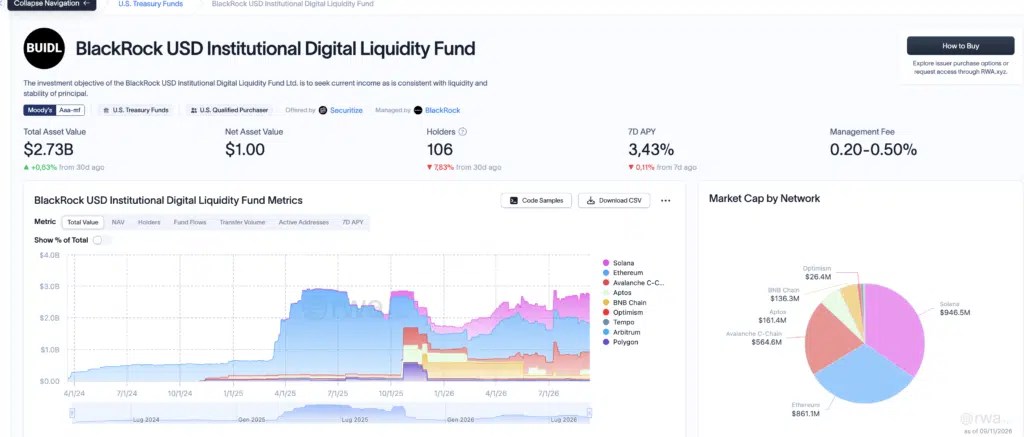Open the Securitize link
This screenshot has width=1024, height=437.
(346, 110)
